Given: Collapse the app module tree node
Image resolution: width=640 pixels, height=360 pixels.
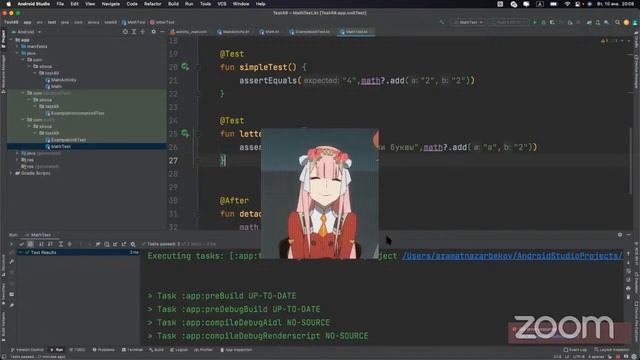Looking at the screenshot, I should pos(11,40).
